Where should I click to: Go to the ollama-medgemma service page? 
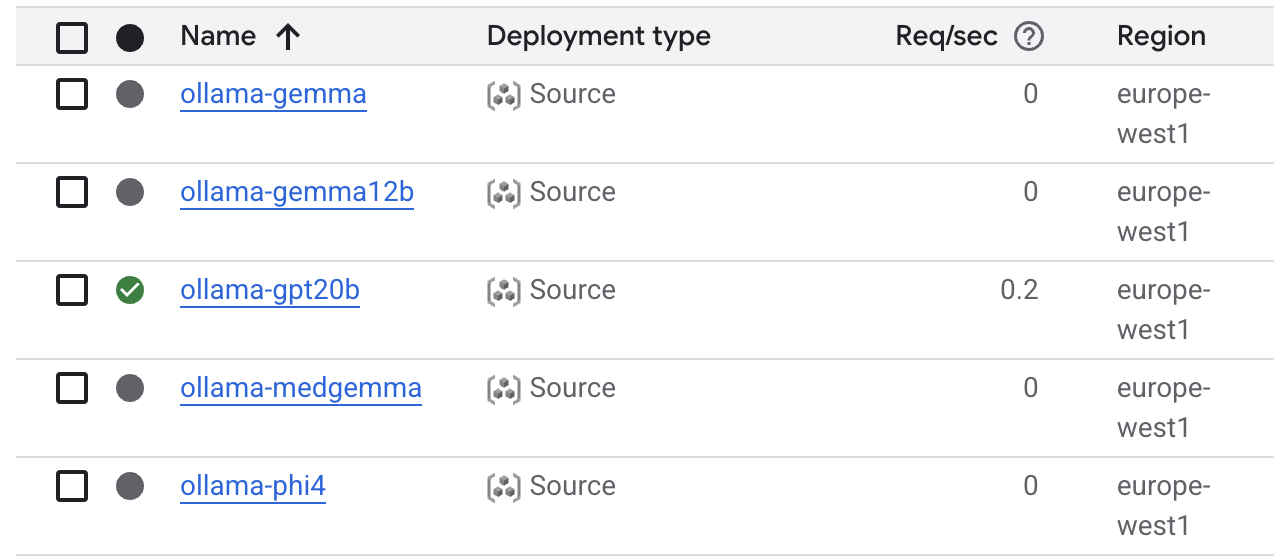coord(300,388)
